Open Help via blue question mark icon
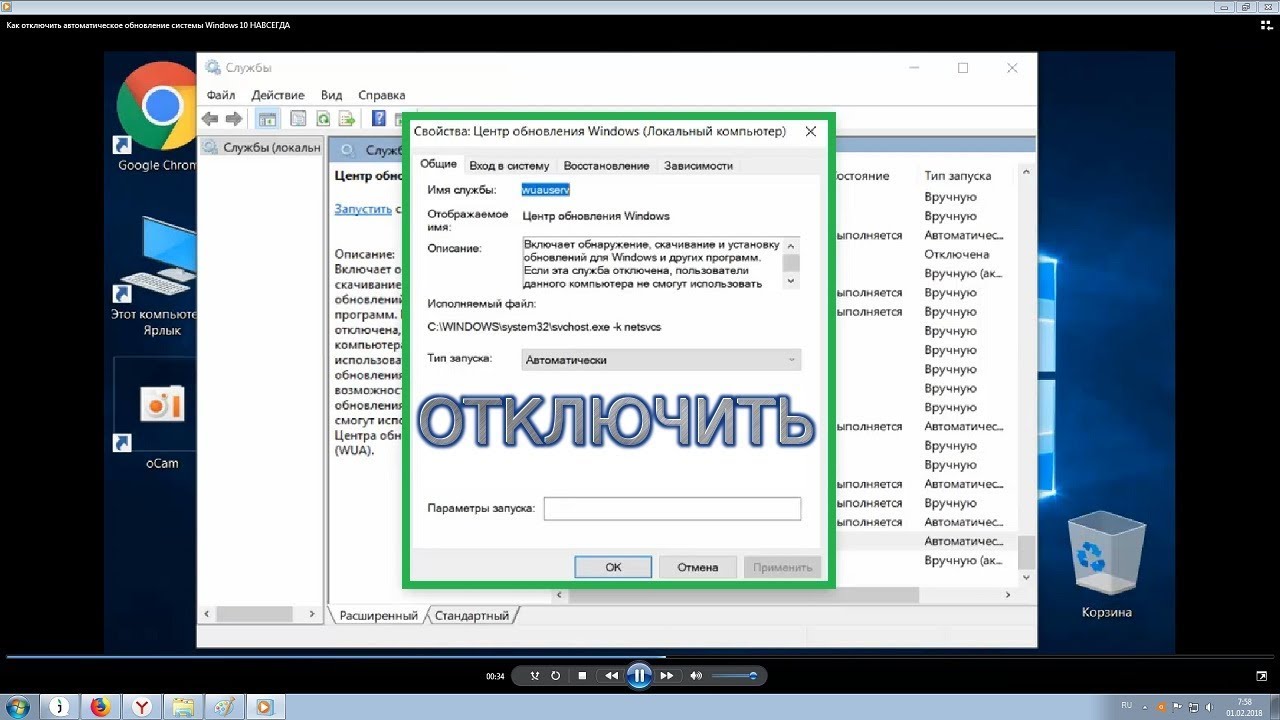The width and height of the screenshot is (1280, 720). coord(379,119)
